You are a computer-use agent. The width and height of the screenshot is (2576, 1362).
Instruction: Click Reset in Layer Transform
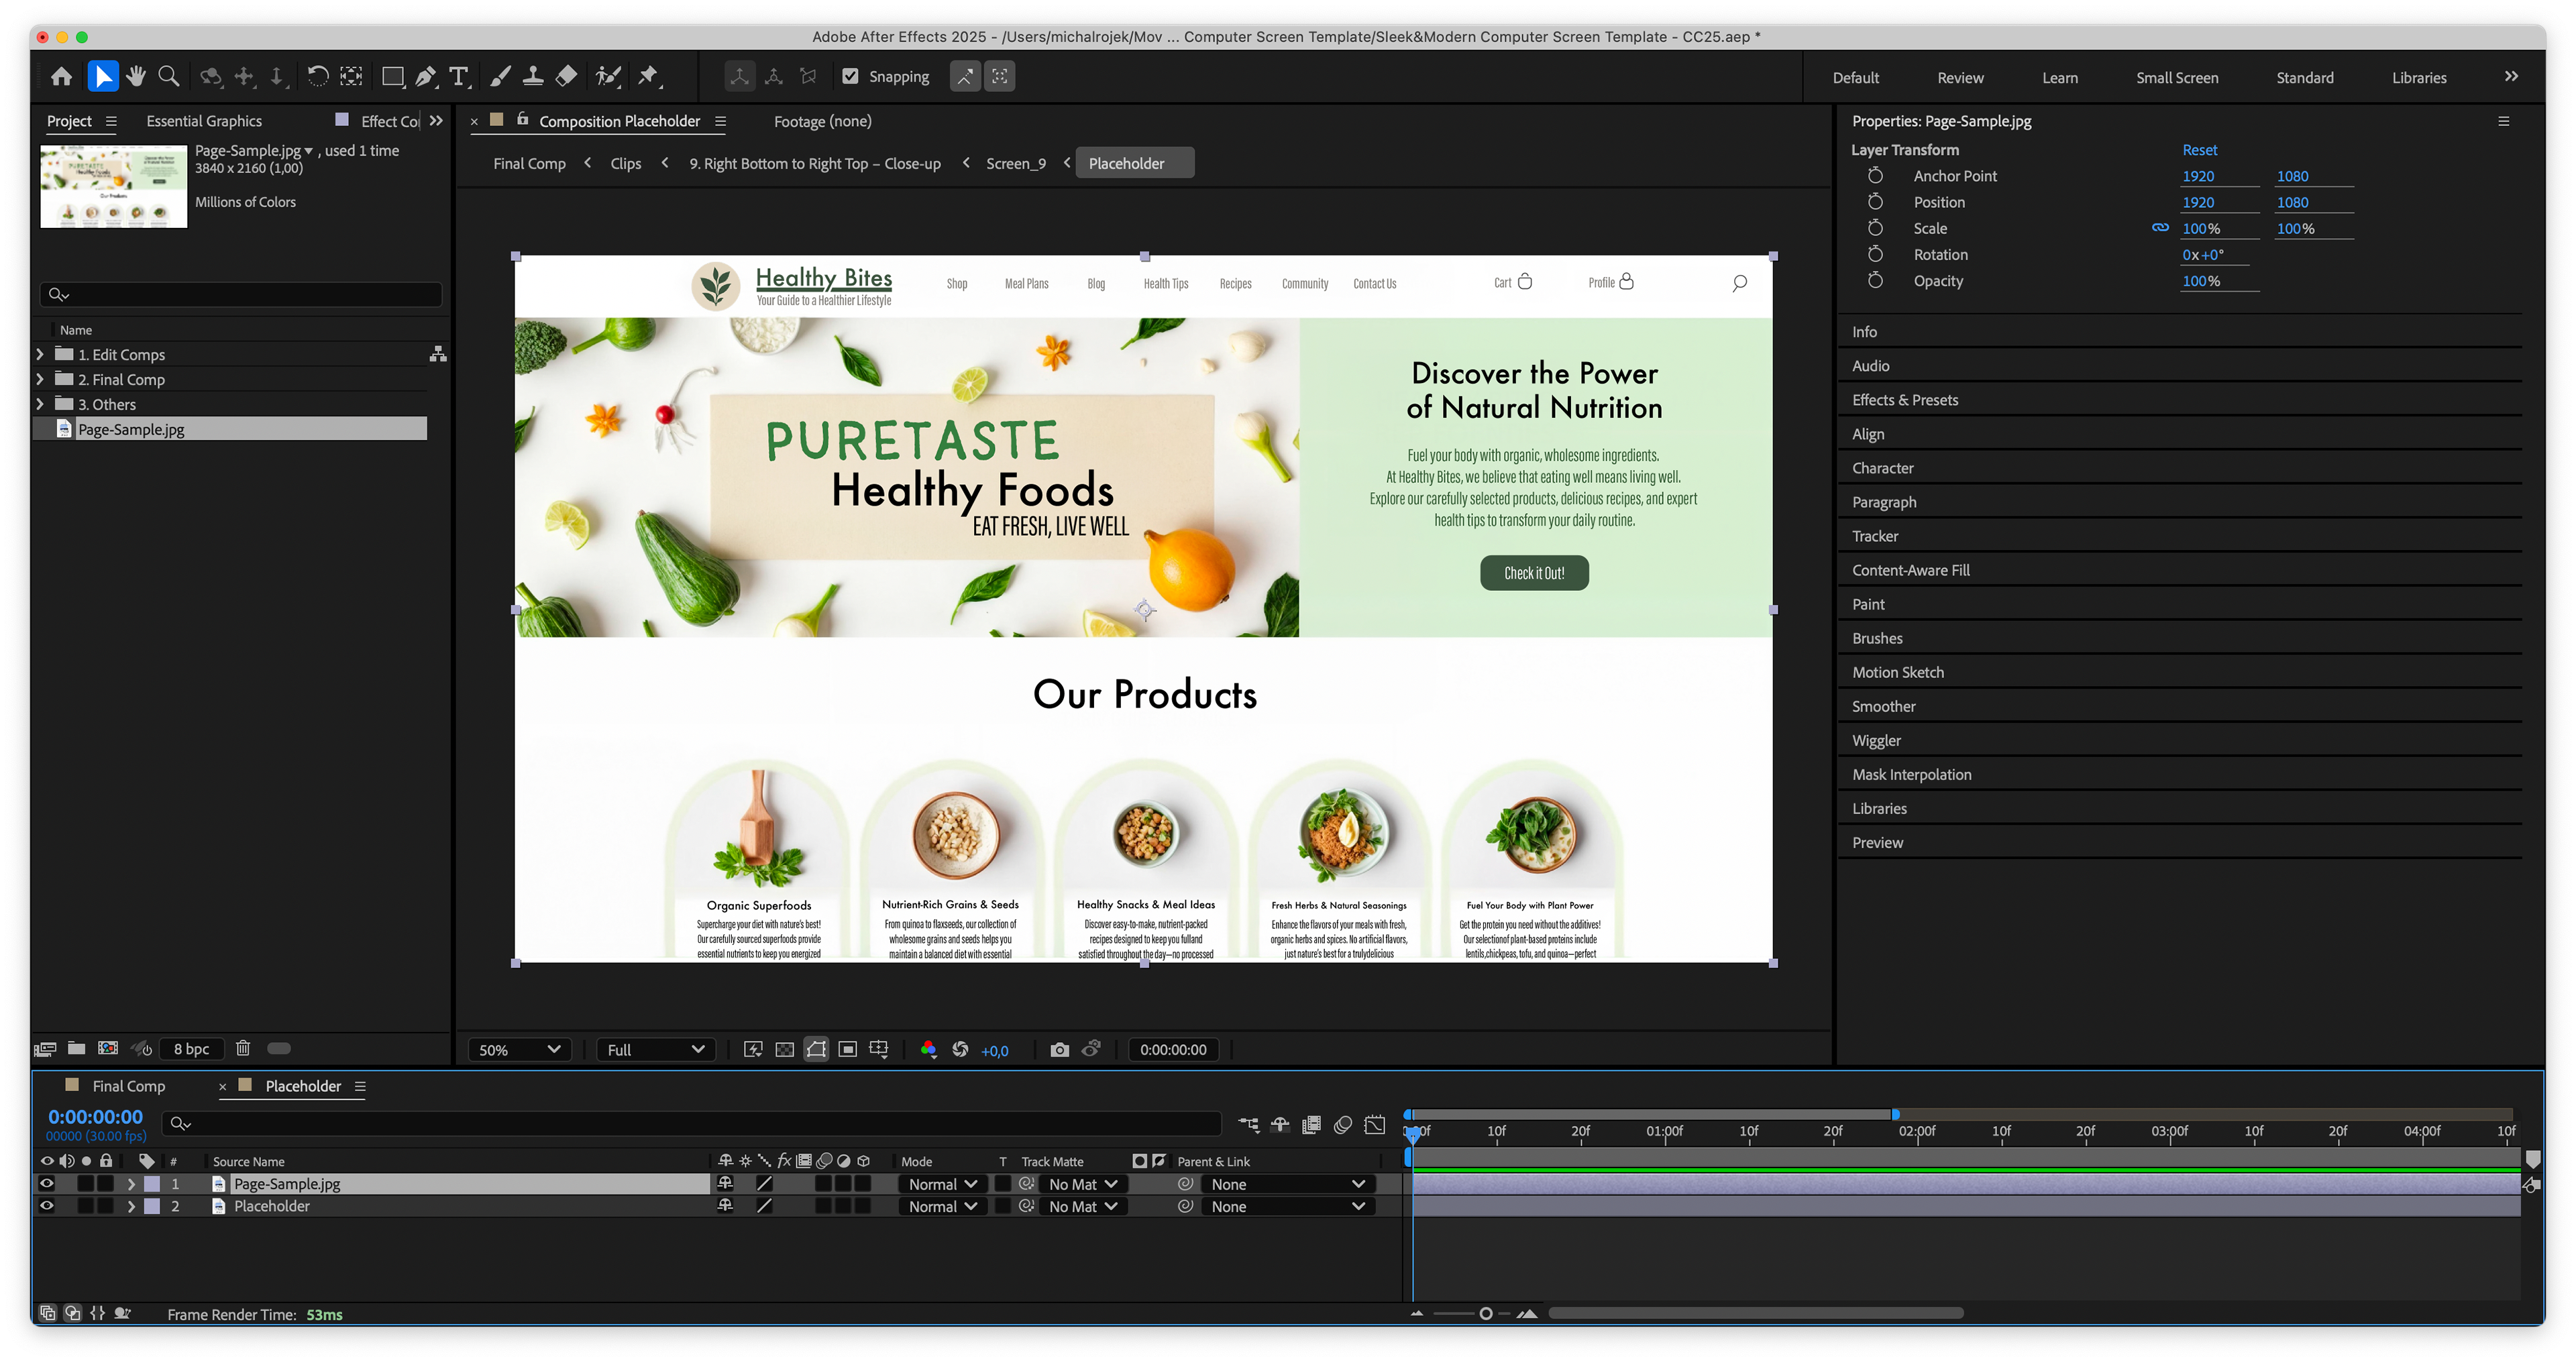pos(2199,150)
